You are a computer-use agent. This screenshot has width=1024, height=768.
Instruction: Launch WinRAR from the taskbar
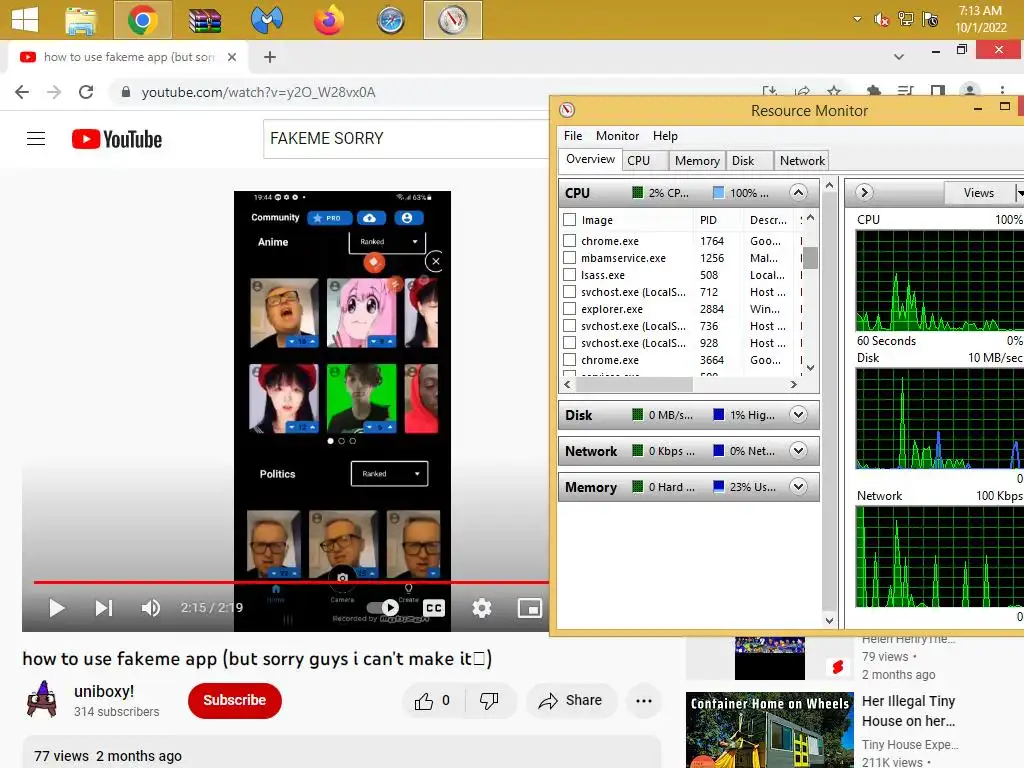[x=204, y=20]
